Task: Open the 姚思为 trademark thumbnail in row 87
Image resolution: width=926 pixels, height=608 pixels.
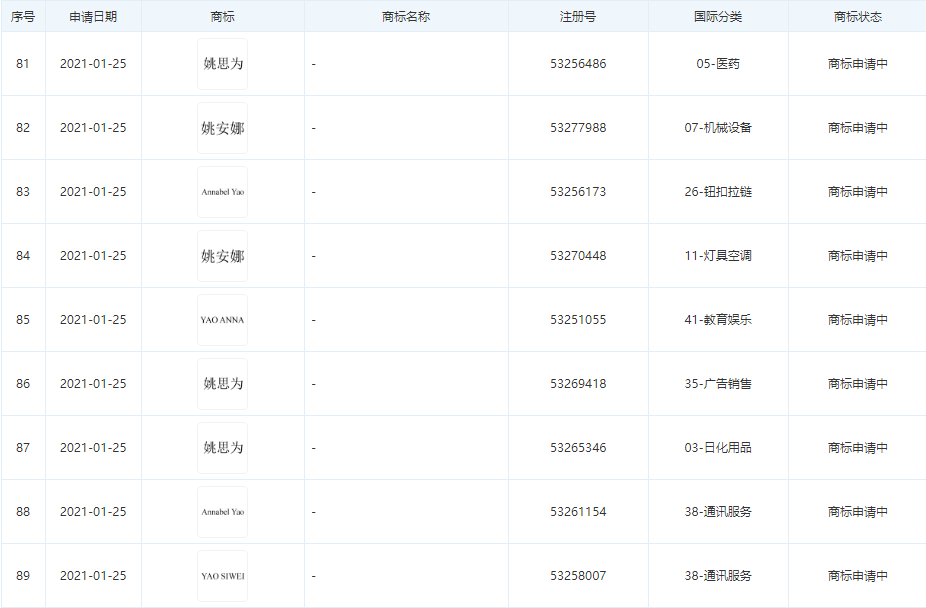Action: (222, 447)
